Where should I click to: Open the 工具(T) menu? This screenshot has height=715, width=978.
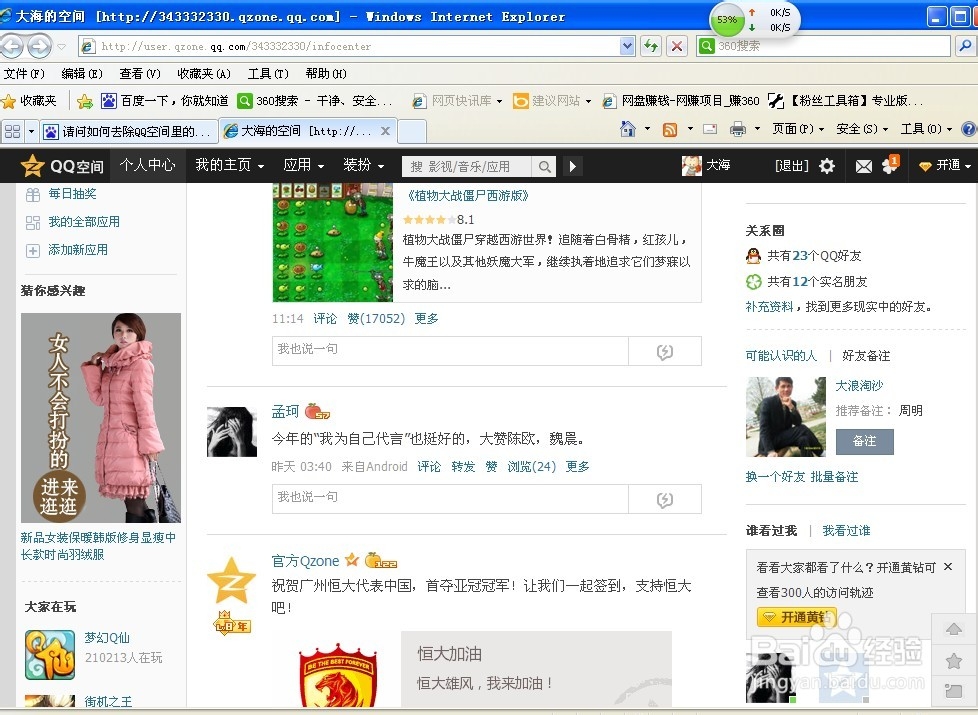268,74
